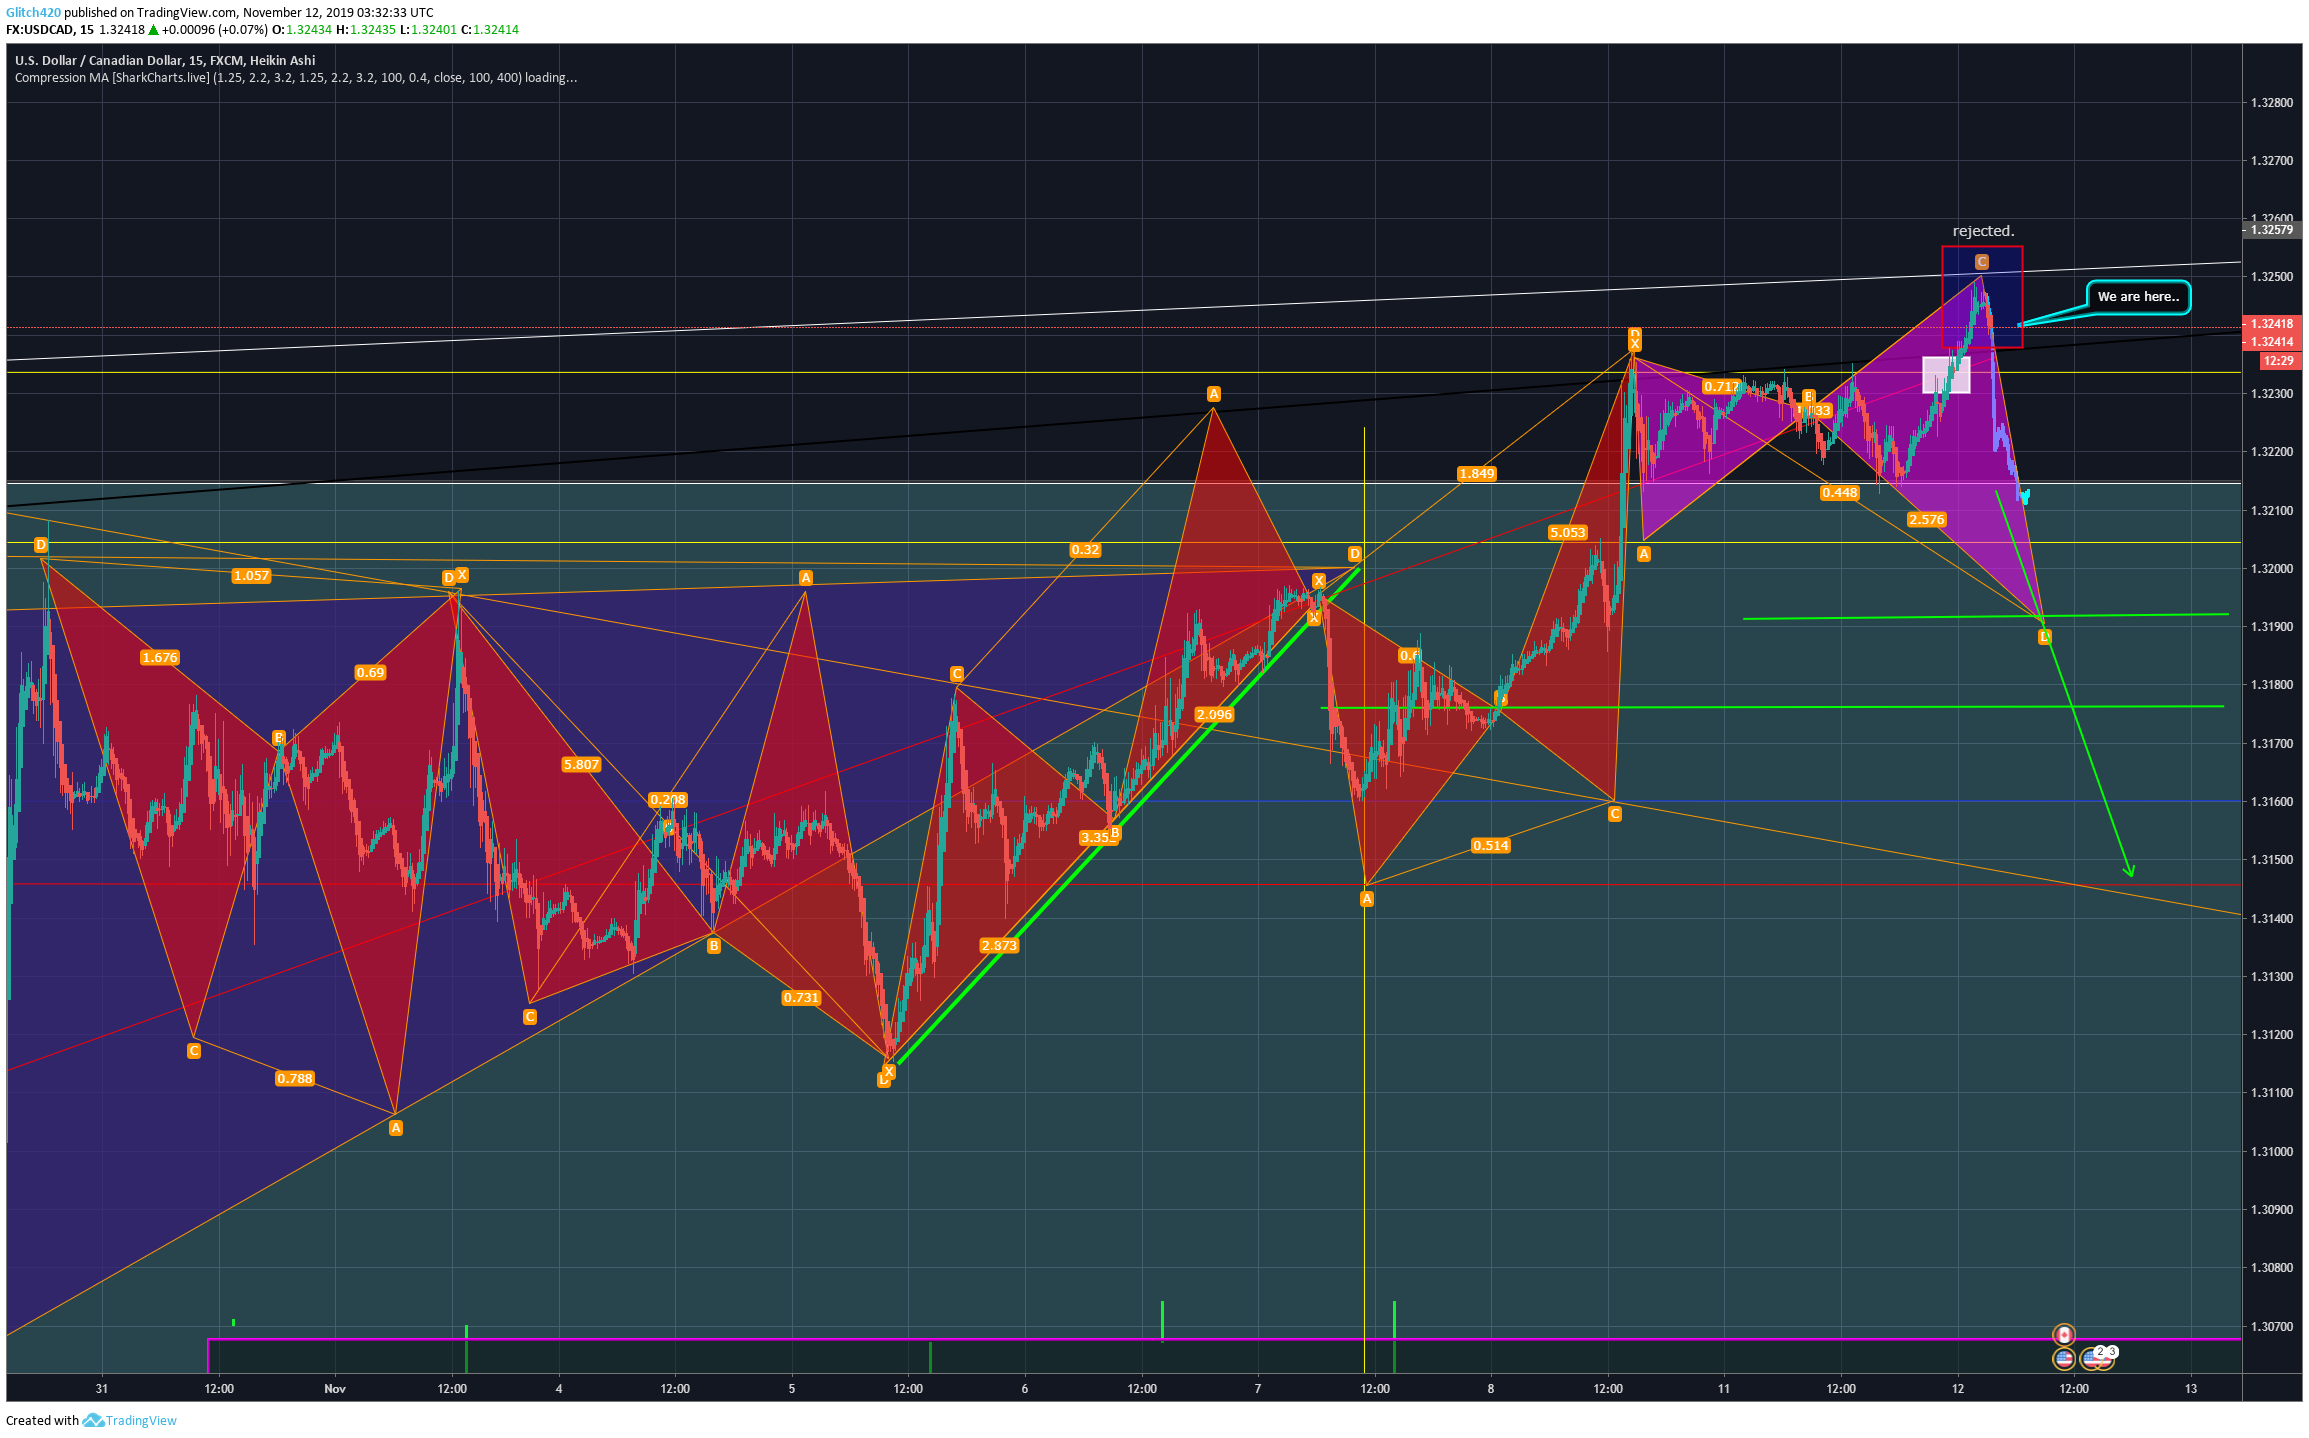Open the grouped US flag events icon
The image size is (2309, 1438).
[x=2097, y=1357]
